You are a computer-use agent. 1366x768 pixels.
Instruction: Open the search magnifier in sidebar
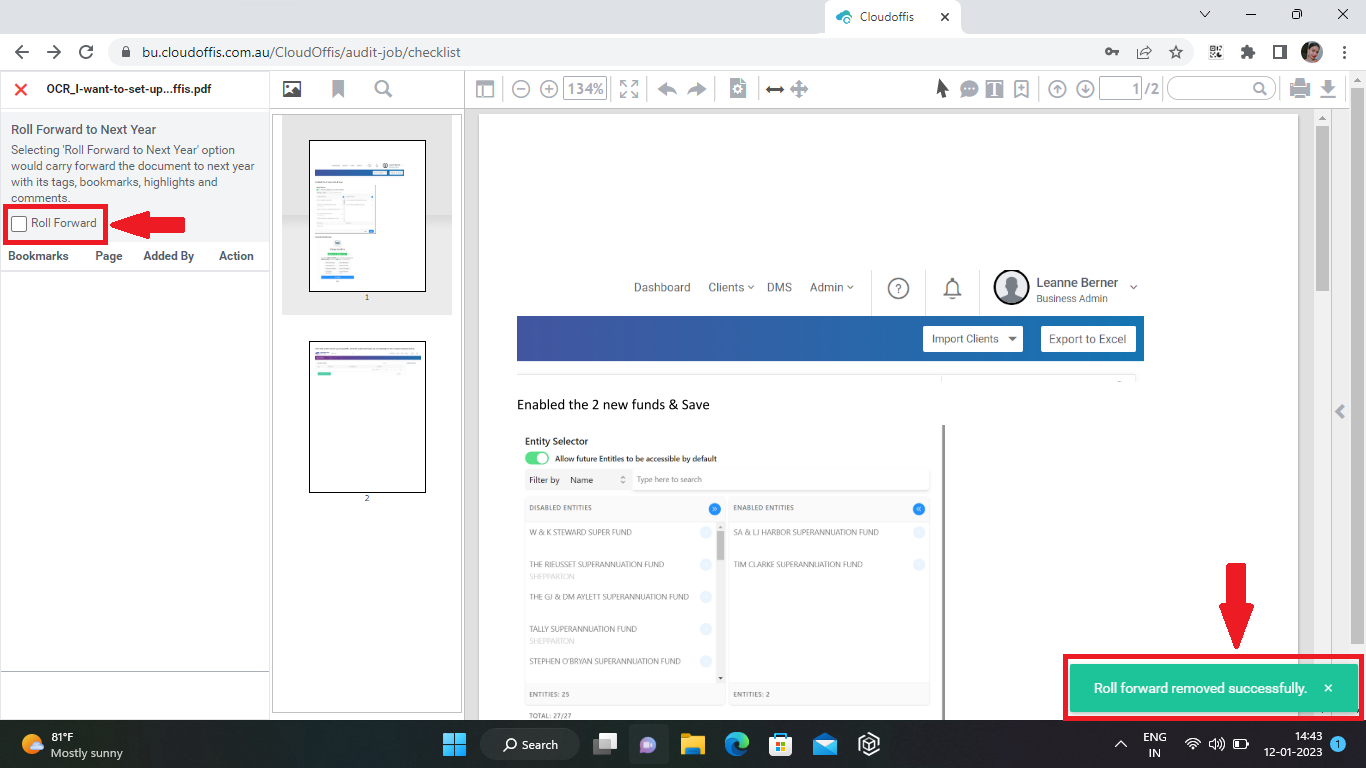tap(383, 89)
